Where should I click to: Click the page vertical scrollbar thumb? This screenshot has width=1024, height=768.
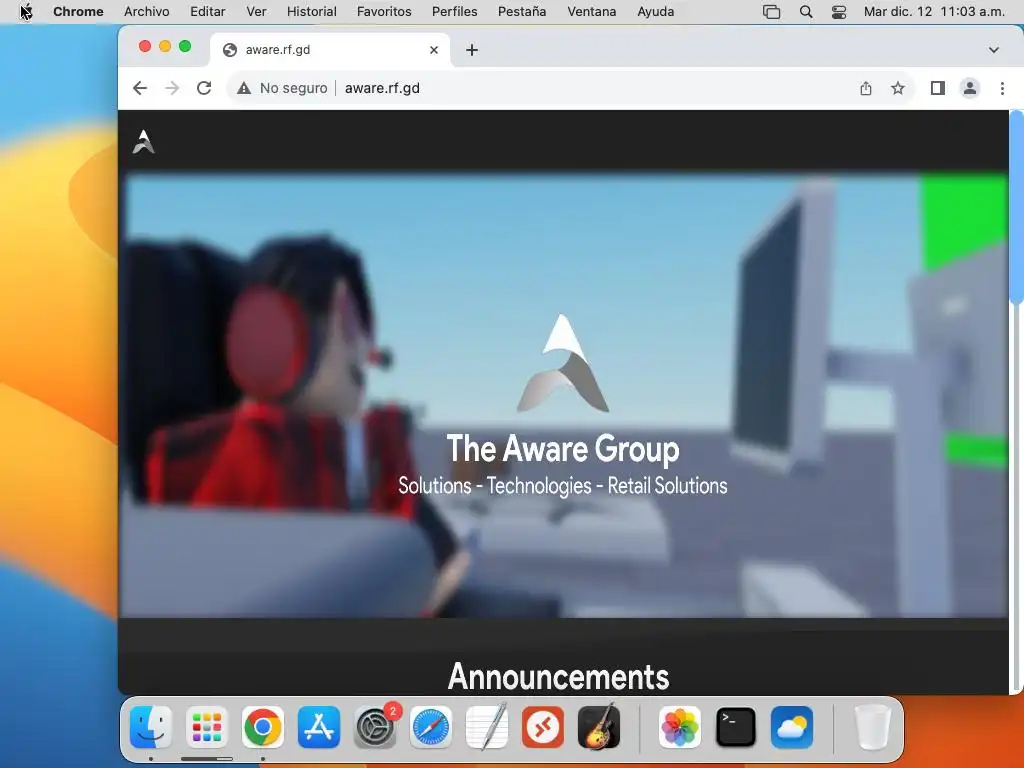click(1016, 207)
